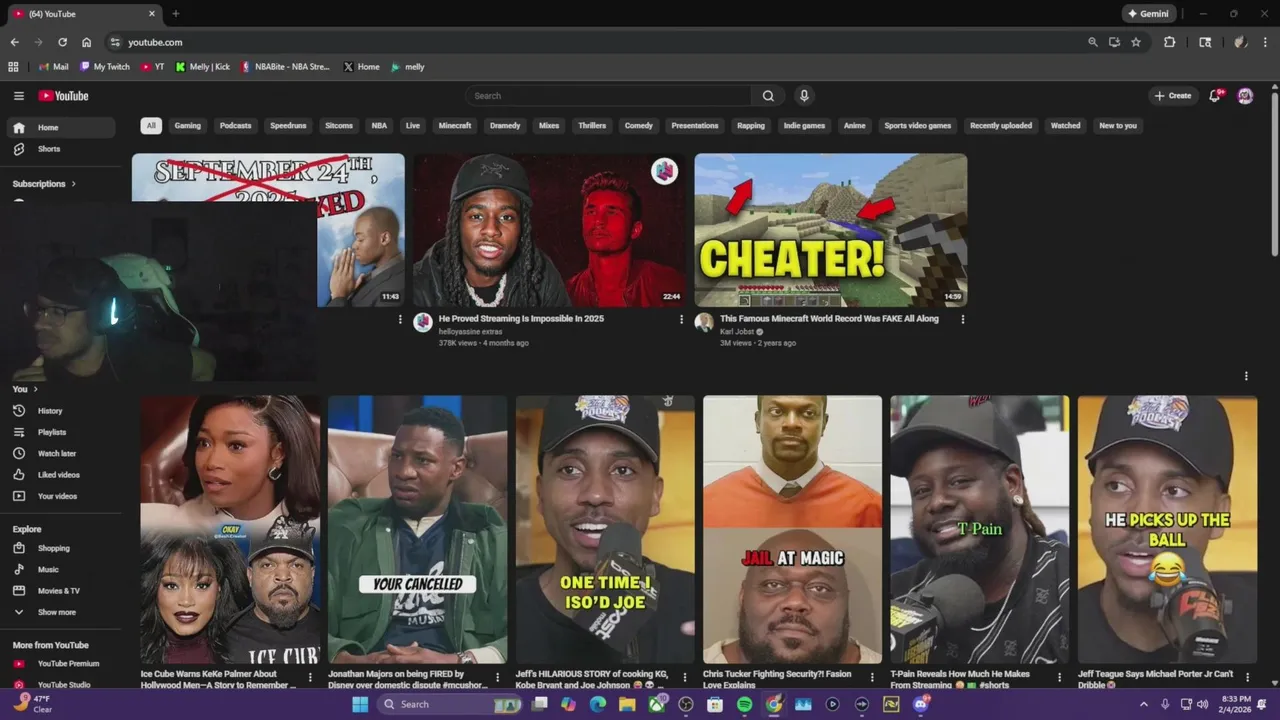Select the NBA filter chip
The image size is (1280, 720).
(379, 126)
